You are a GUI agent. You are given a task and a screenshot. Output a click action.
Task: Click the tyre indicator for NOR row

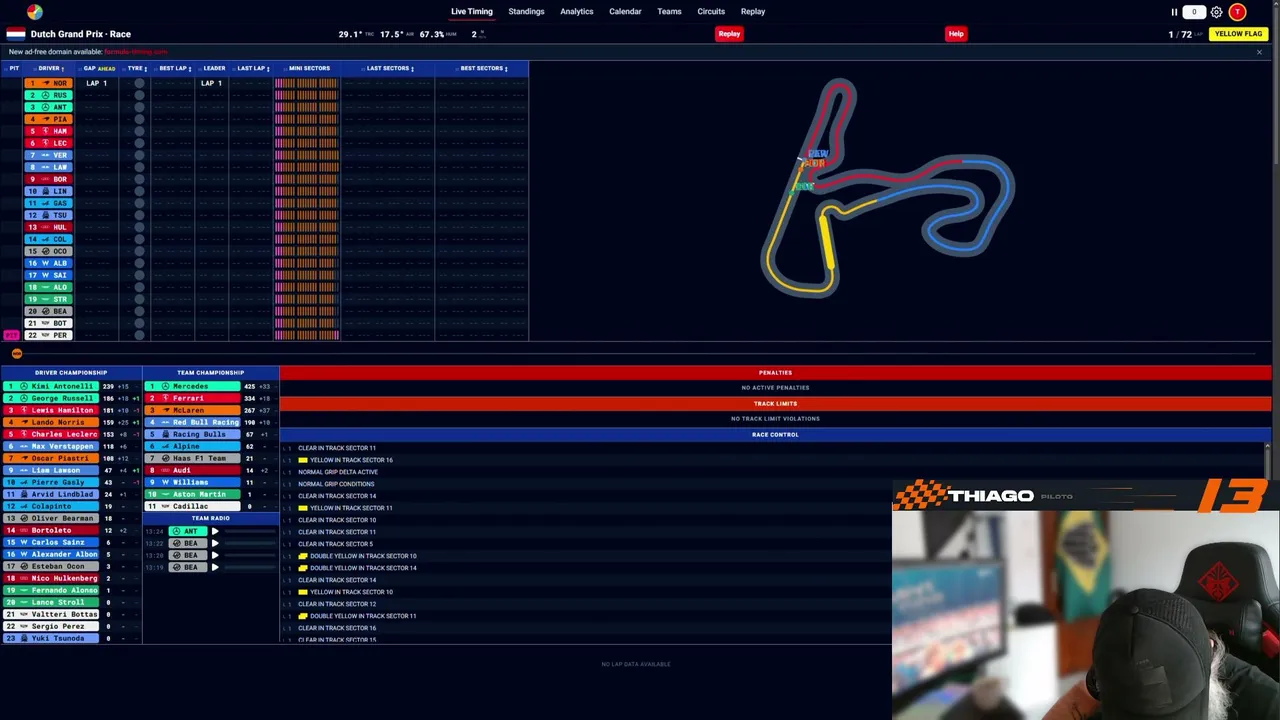tap(139, 83)
